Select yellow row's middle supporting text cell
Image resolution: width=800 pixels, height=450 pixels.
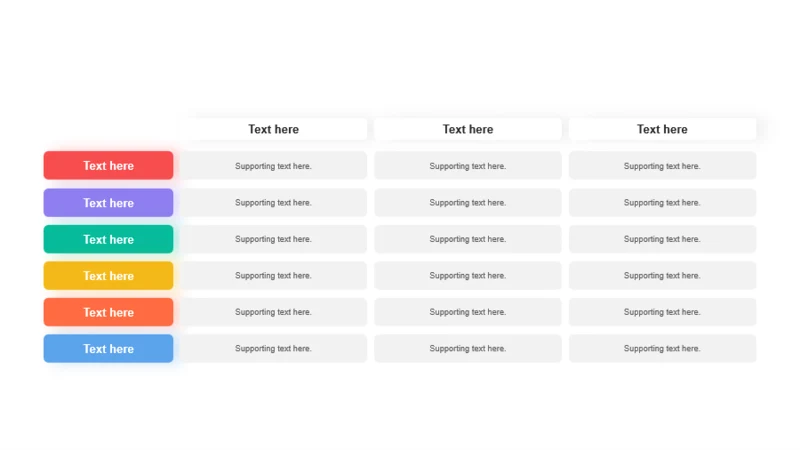coord(468,276)
